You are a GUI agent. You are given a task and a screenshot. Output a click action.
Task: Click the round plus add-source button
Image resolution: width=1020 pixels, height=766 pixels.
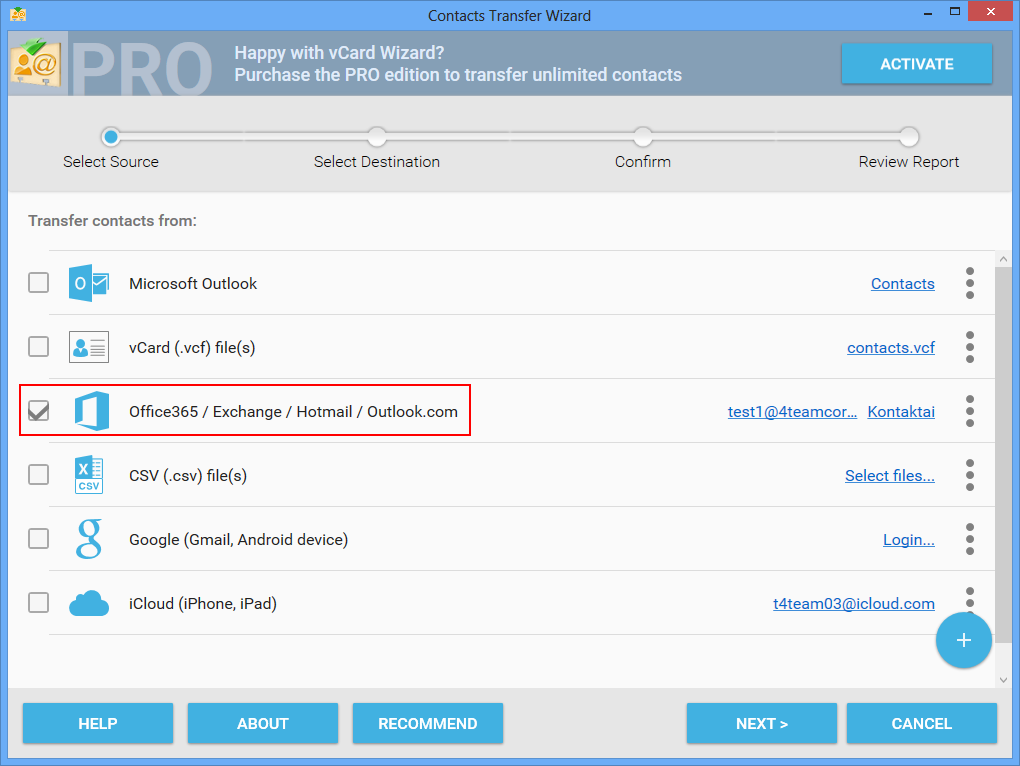coord(963,640)
